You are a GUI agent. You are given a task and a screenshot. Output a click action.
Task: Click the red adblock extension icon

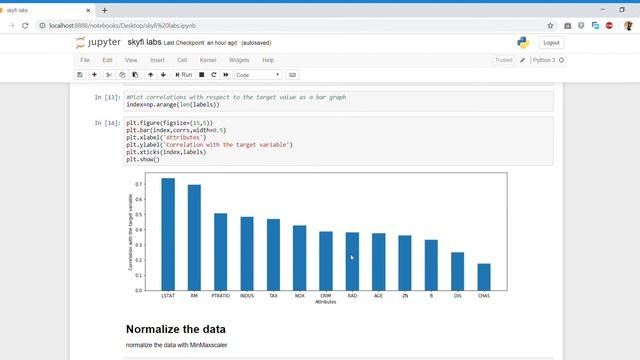[x=609, y=25]
